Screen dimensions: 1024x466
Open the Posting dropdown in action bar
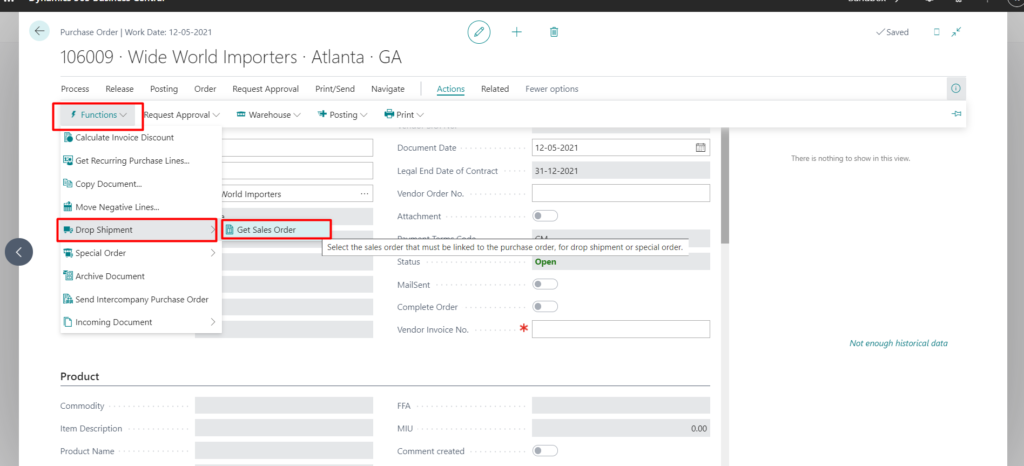[x=342, y=115]
